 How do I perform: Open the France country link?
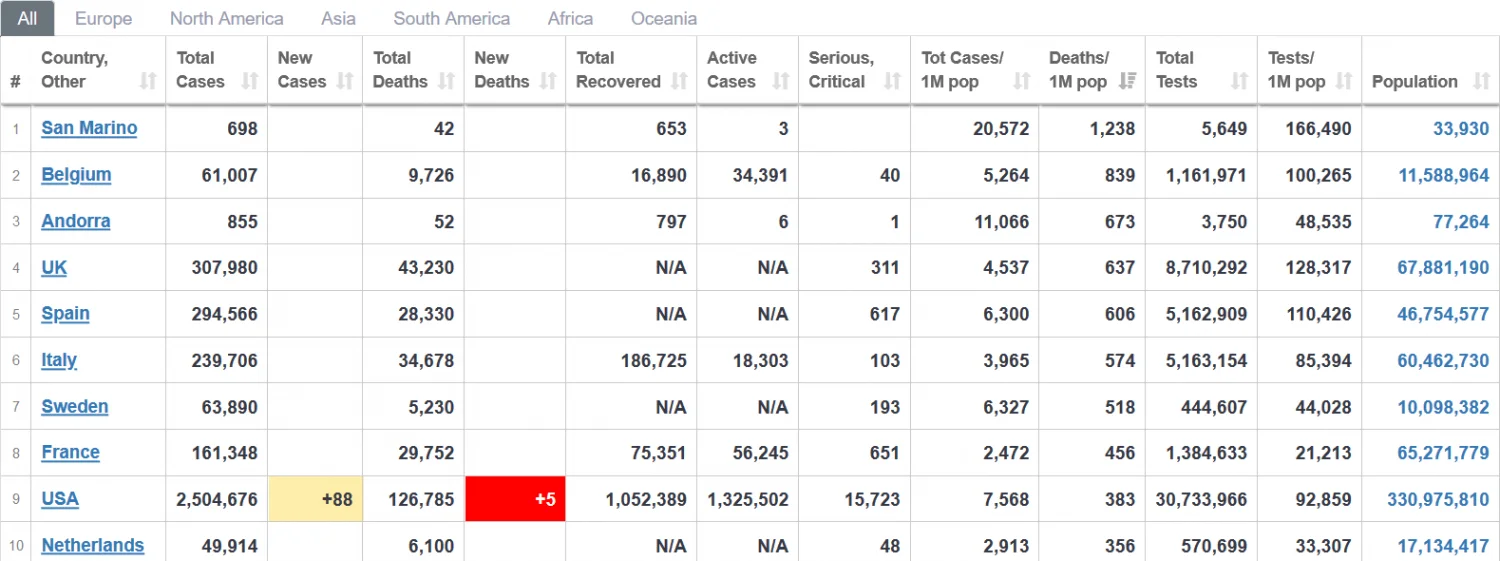pos(70,452)
